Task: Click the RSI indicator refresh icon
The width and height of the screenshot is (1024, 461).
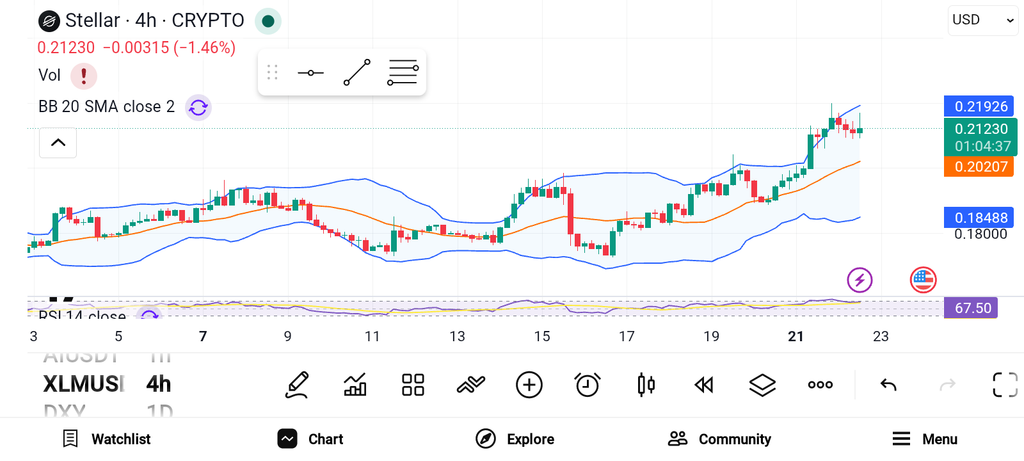Action: (150, 316)
